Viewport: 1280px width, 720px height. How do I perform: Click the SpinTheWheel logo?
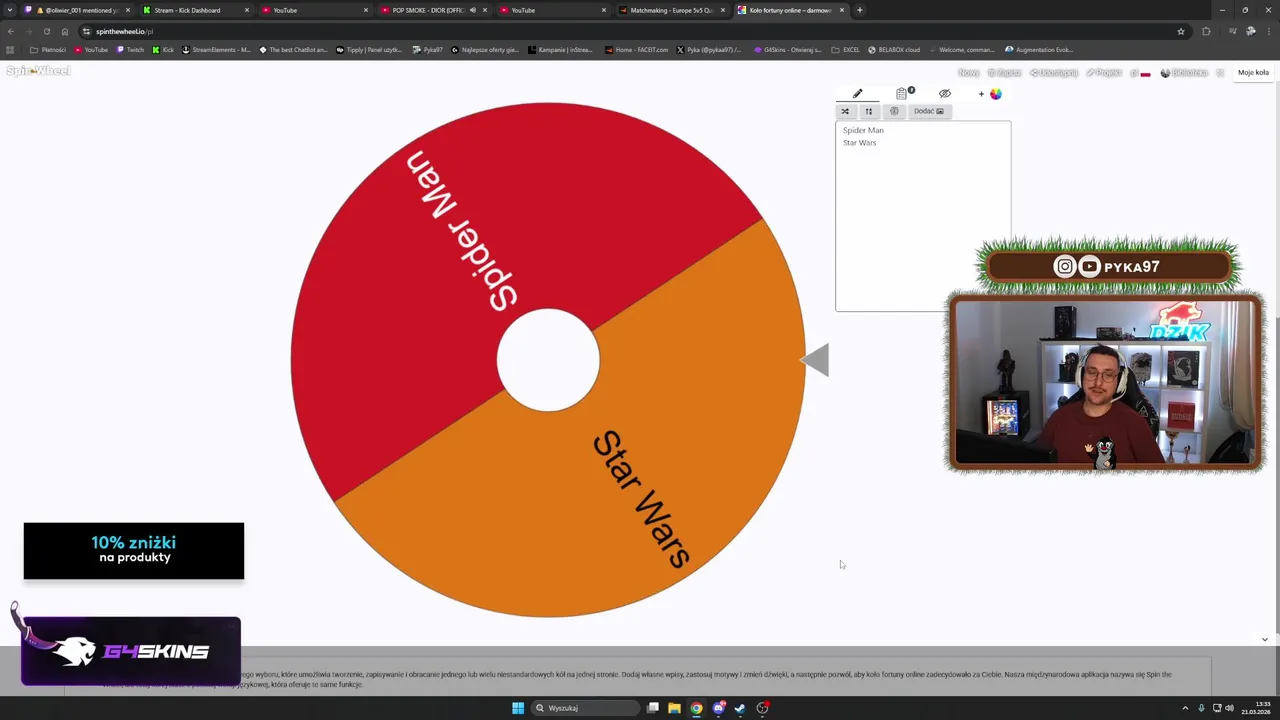coord(38,71)
